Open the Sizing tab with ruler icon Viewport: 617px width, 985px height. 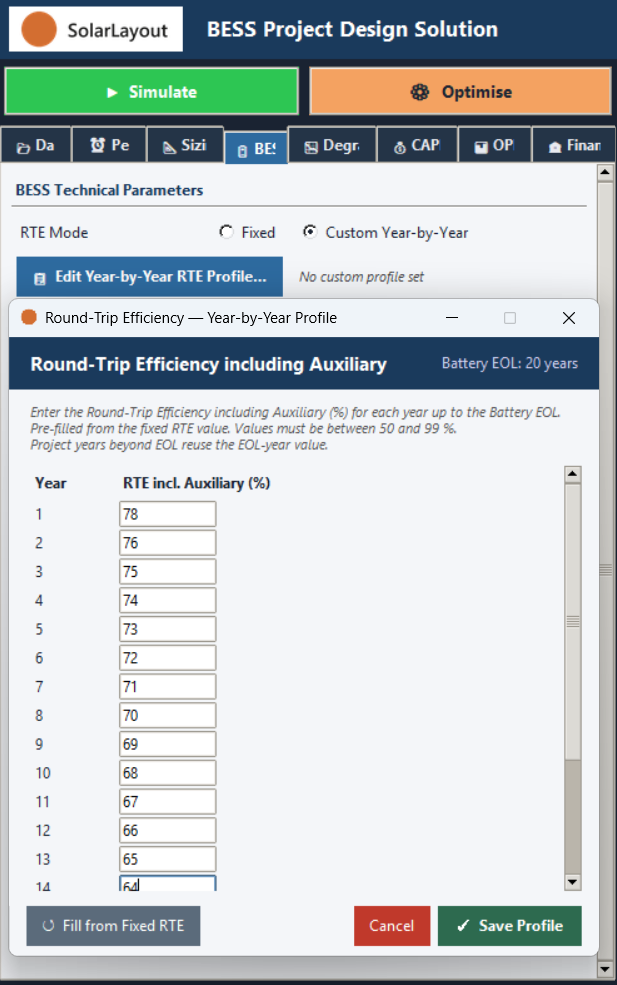point(185,145)
